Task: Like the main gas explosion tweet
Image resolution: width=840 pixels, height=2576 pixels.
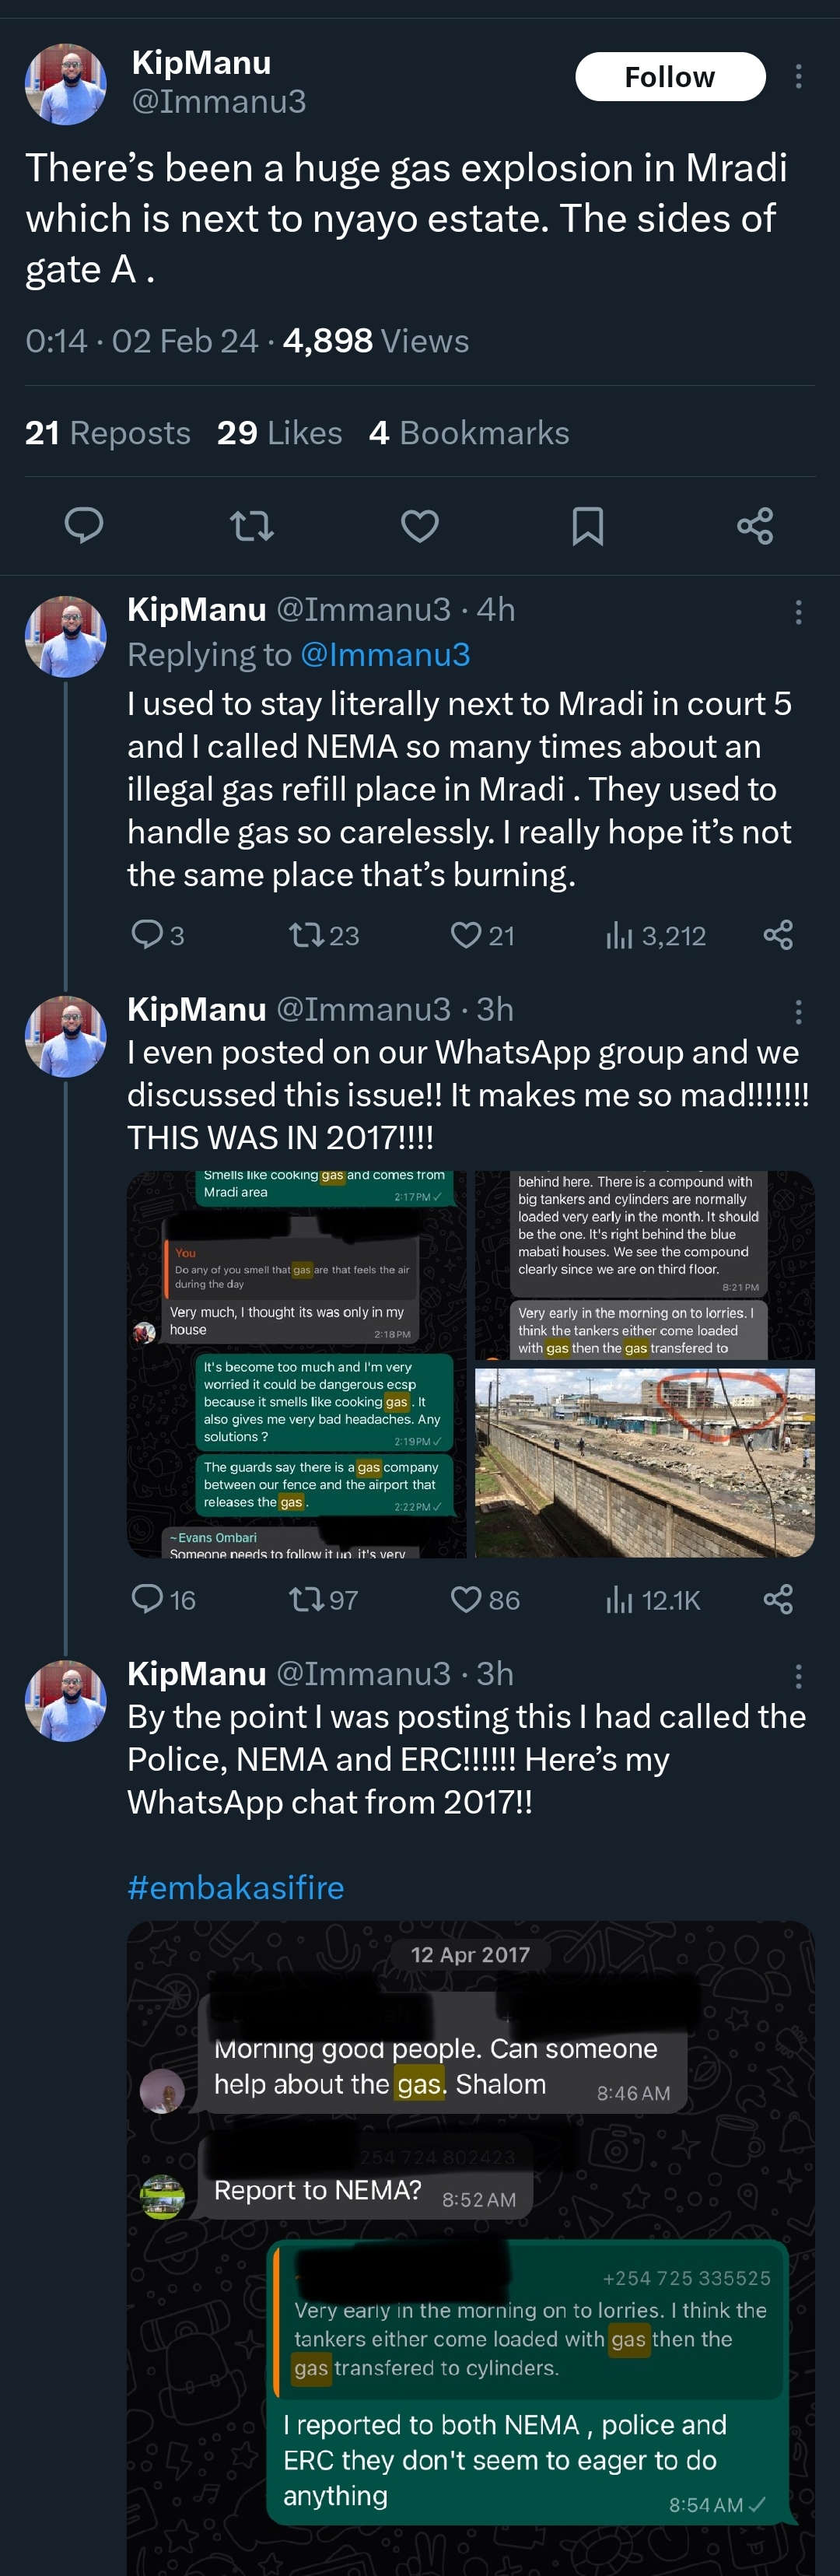Action: tap(420, 525)
